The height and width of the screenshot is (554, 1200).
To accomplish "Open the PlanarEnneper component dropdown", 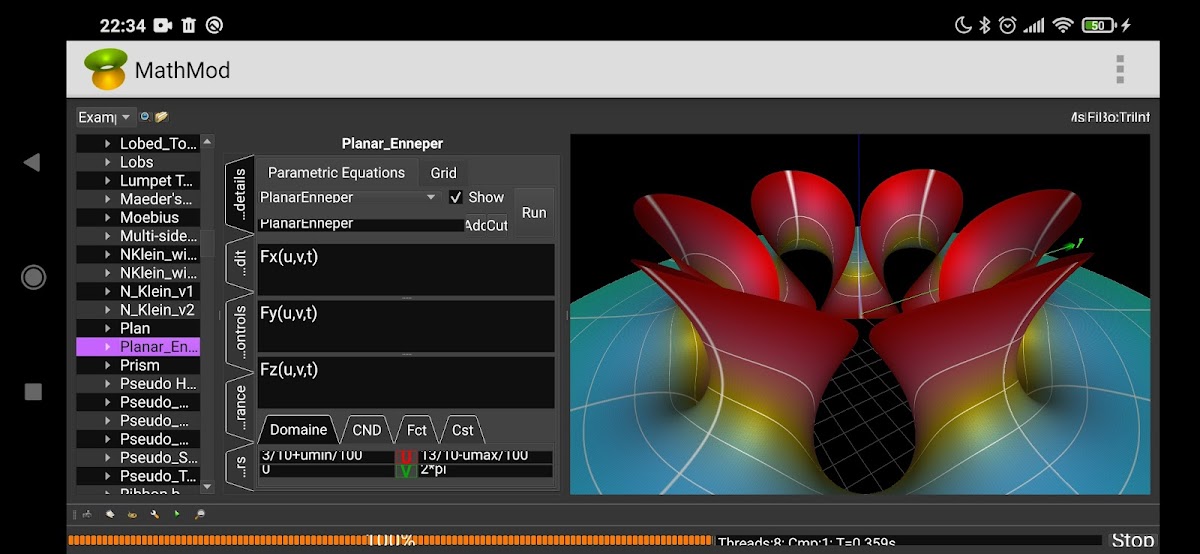I will point(348,197).
